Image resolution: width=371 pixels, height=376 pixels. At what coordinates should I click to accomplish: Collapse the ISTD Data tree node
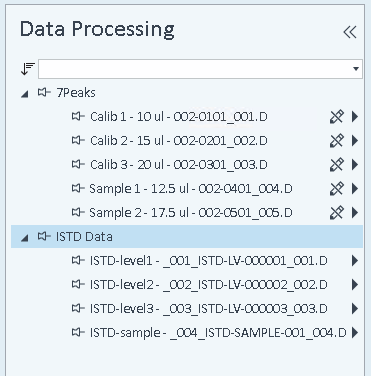[25, 238]
